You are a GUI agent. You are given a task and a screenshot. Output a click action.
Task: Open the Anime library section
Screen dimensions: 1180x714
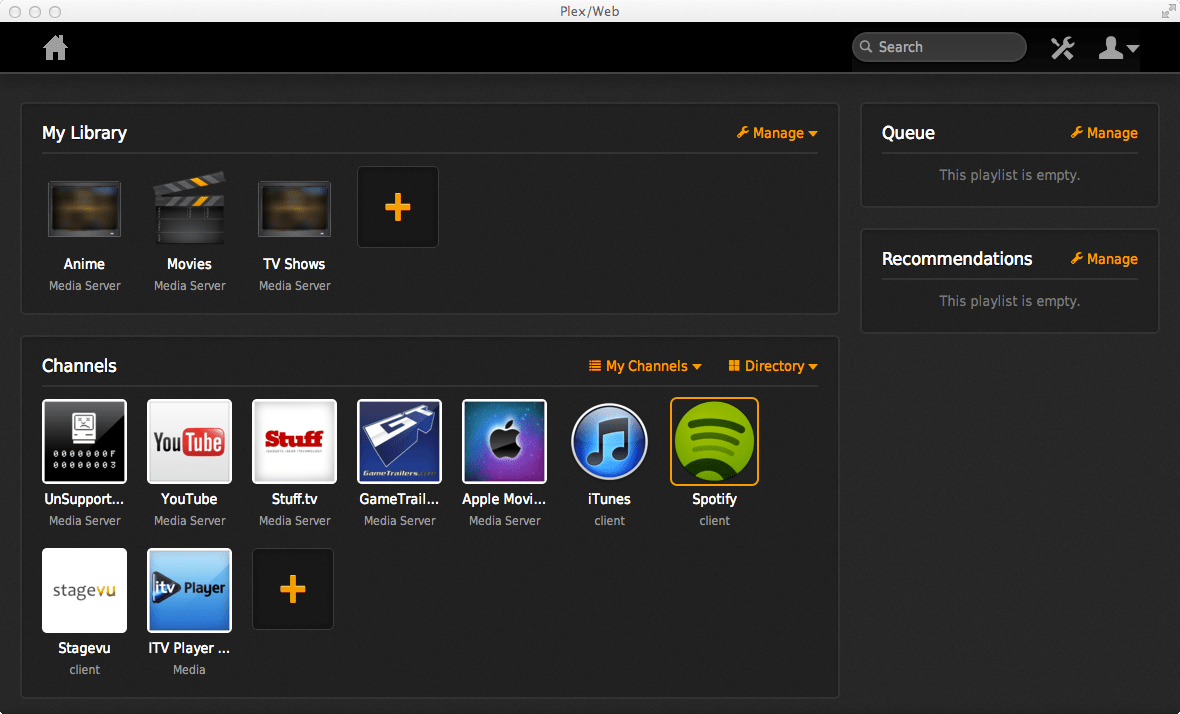pyautogui.click(x=84, y=209)
